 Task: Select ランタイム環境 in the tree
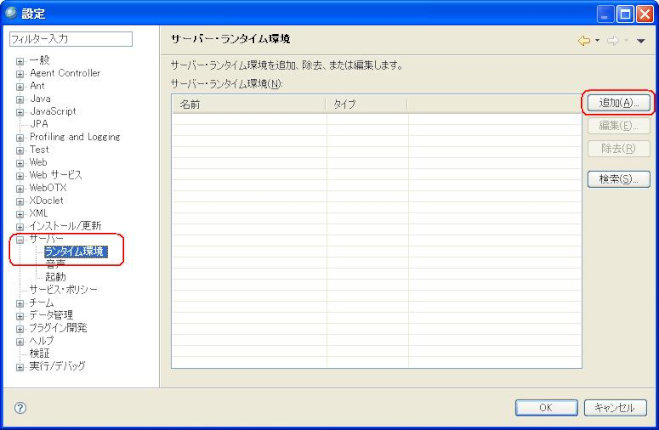pos(75,251)
